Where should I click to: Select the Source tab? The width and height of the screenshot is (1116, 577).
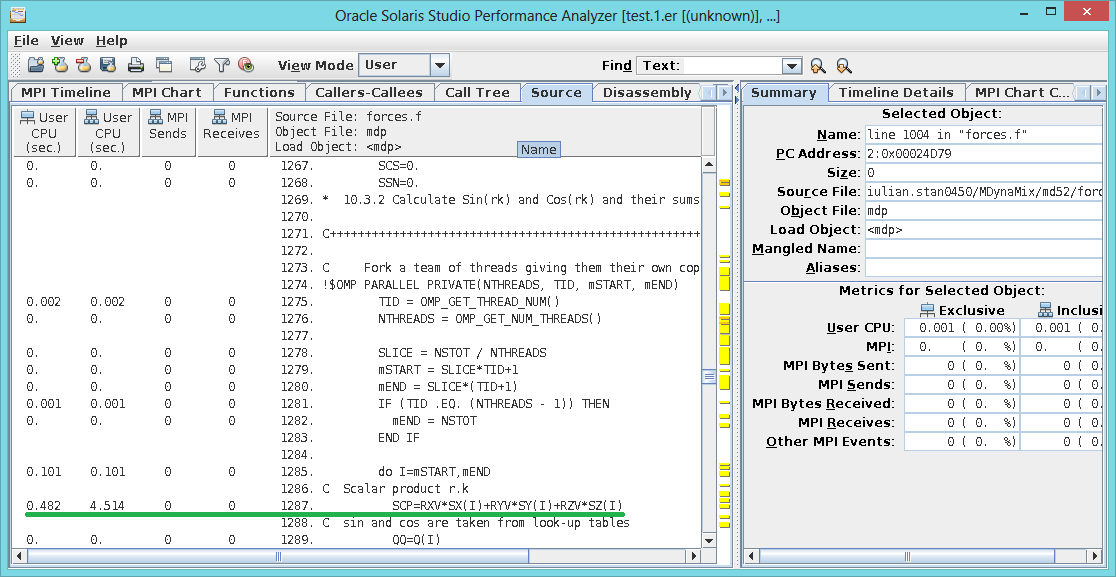[x=557, y=92]
